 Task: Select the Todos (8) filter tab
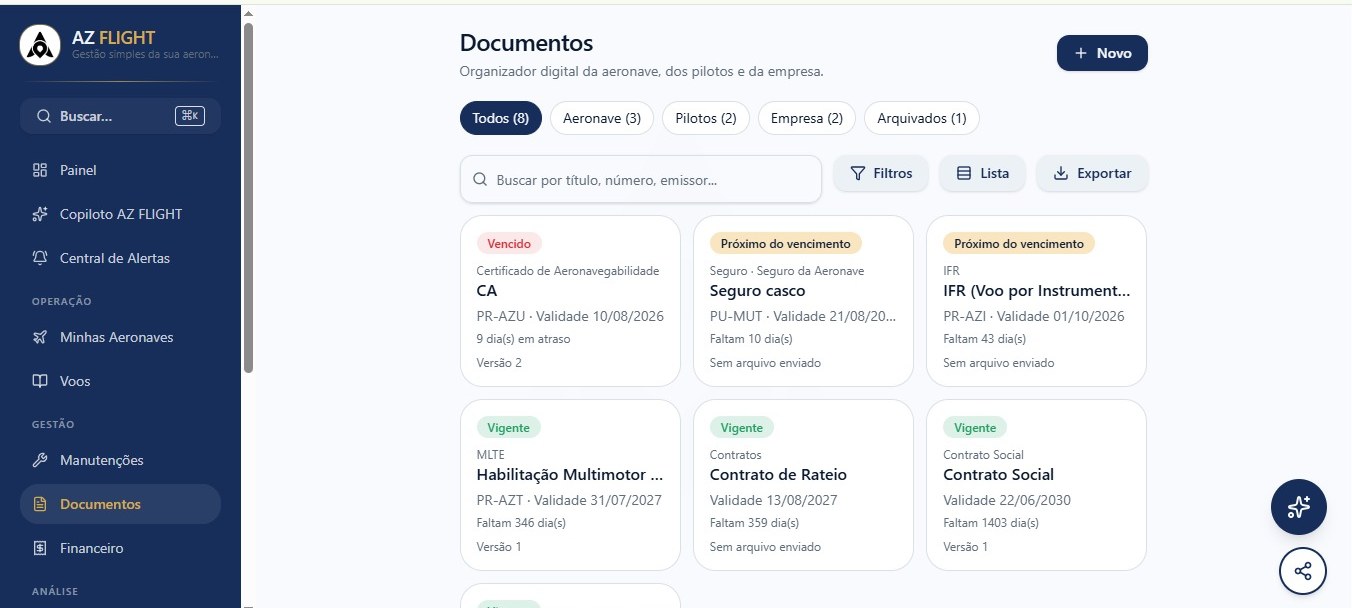coord(501,118)
